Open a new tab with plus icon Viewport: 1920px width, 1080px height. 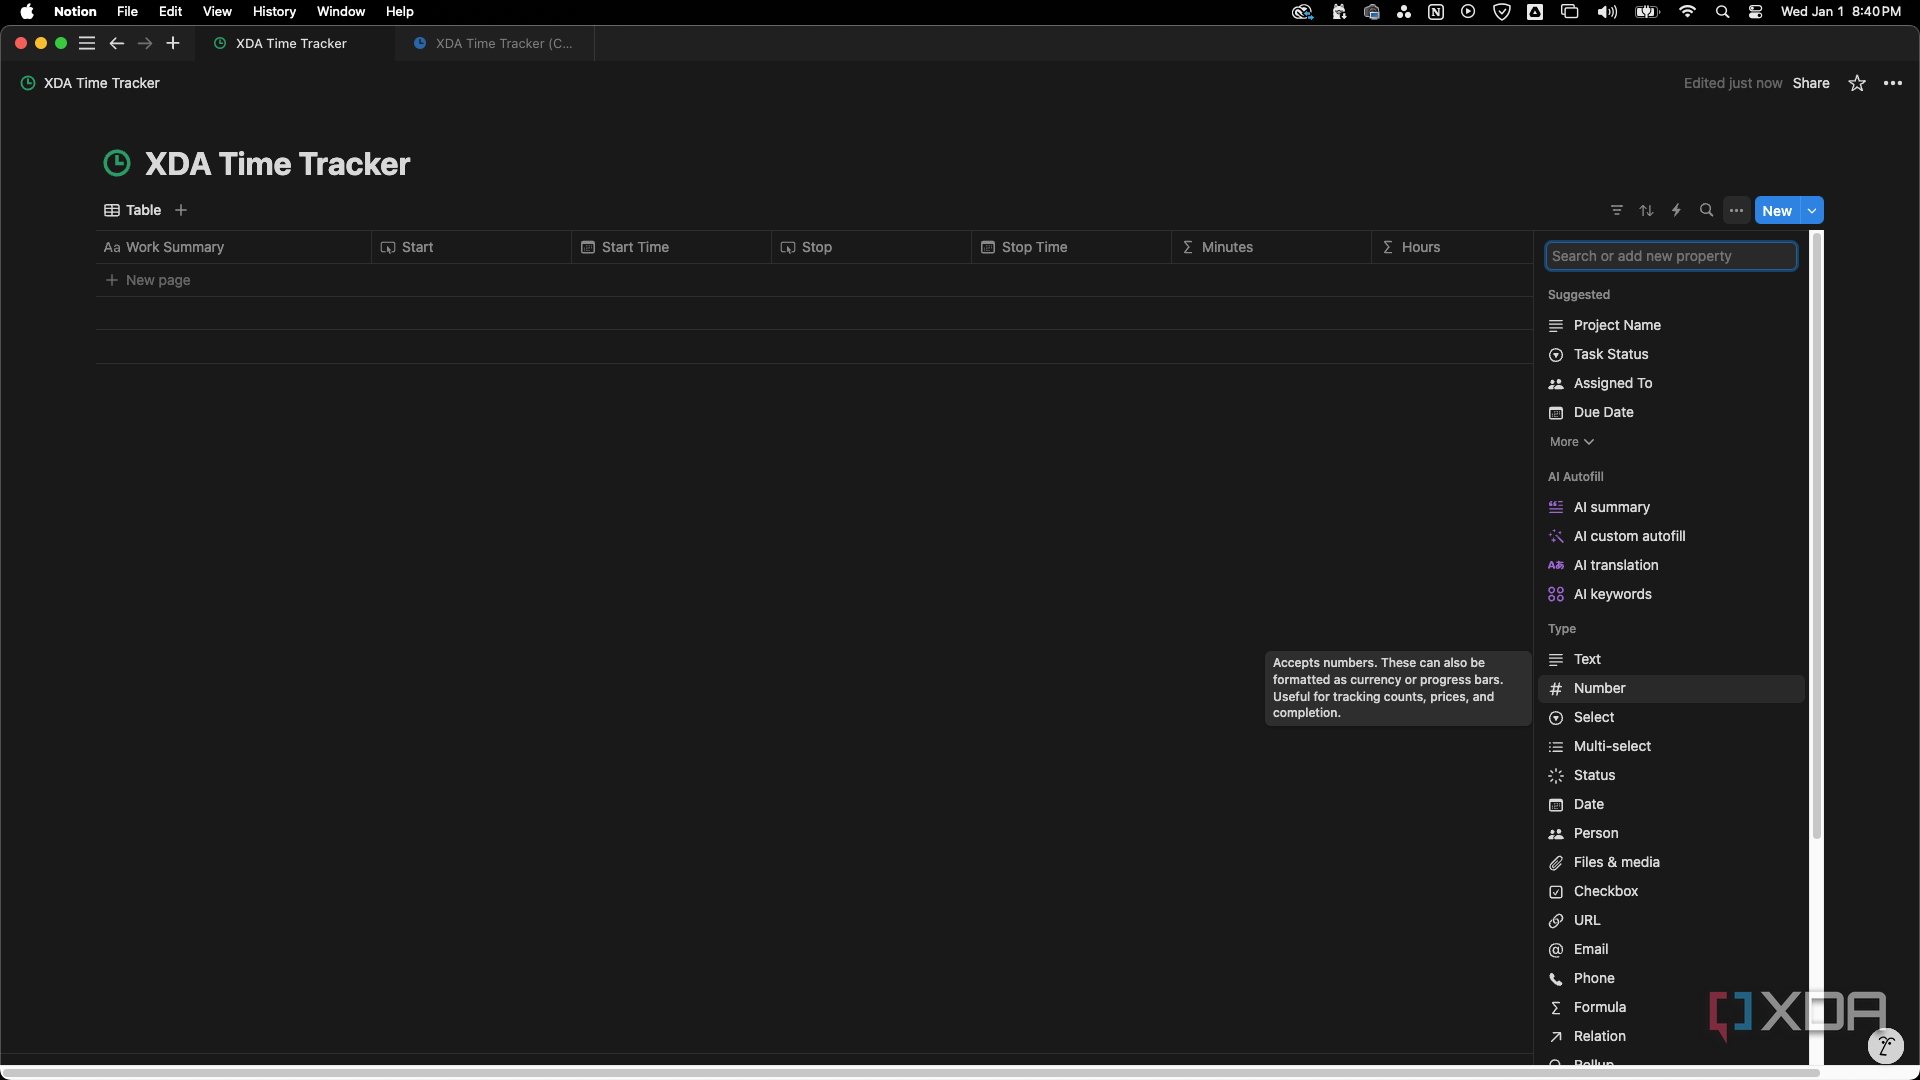coord(173,43)
